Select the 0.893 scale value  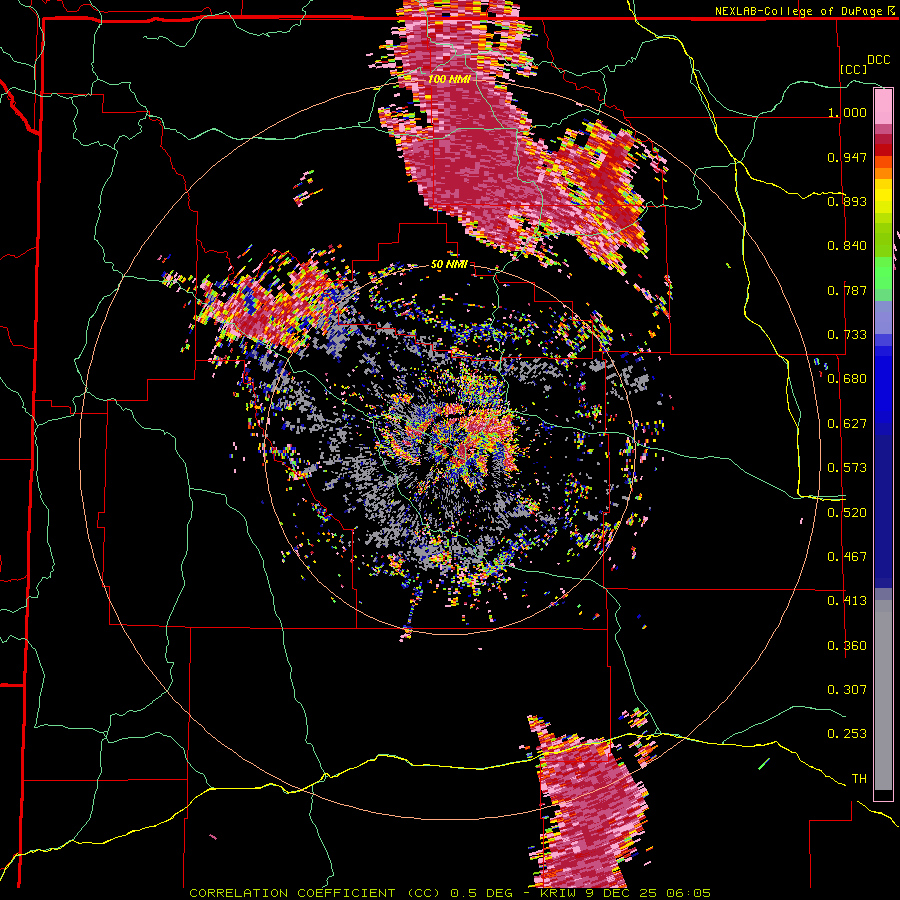[847, 201]
